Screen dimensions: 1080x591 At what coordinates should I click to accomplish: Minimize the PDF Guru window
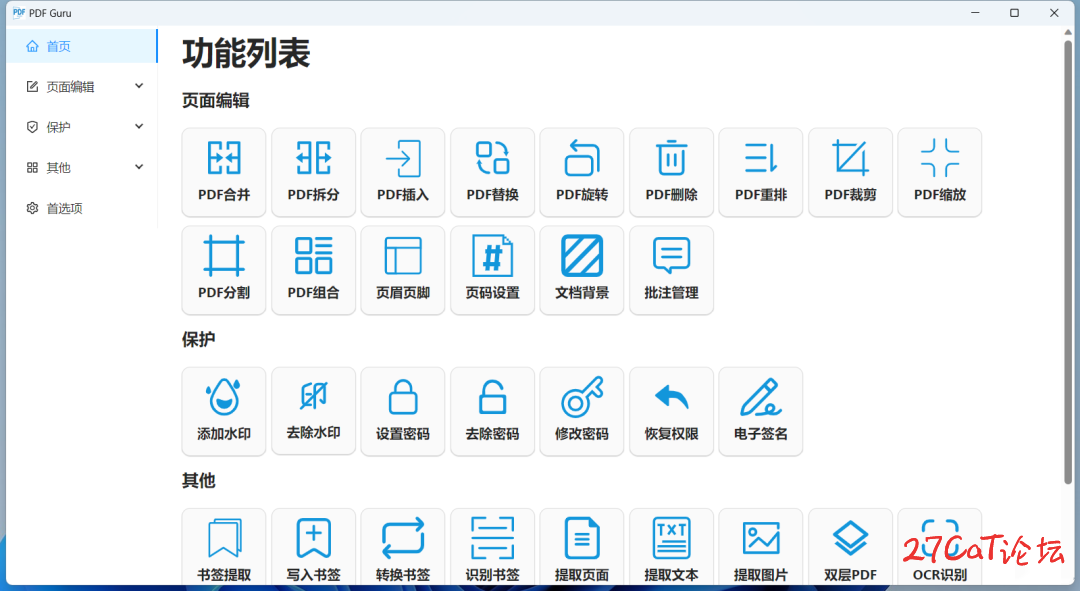coord(975,12)
